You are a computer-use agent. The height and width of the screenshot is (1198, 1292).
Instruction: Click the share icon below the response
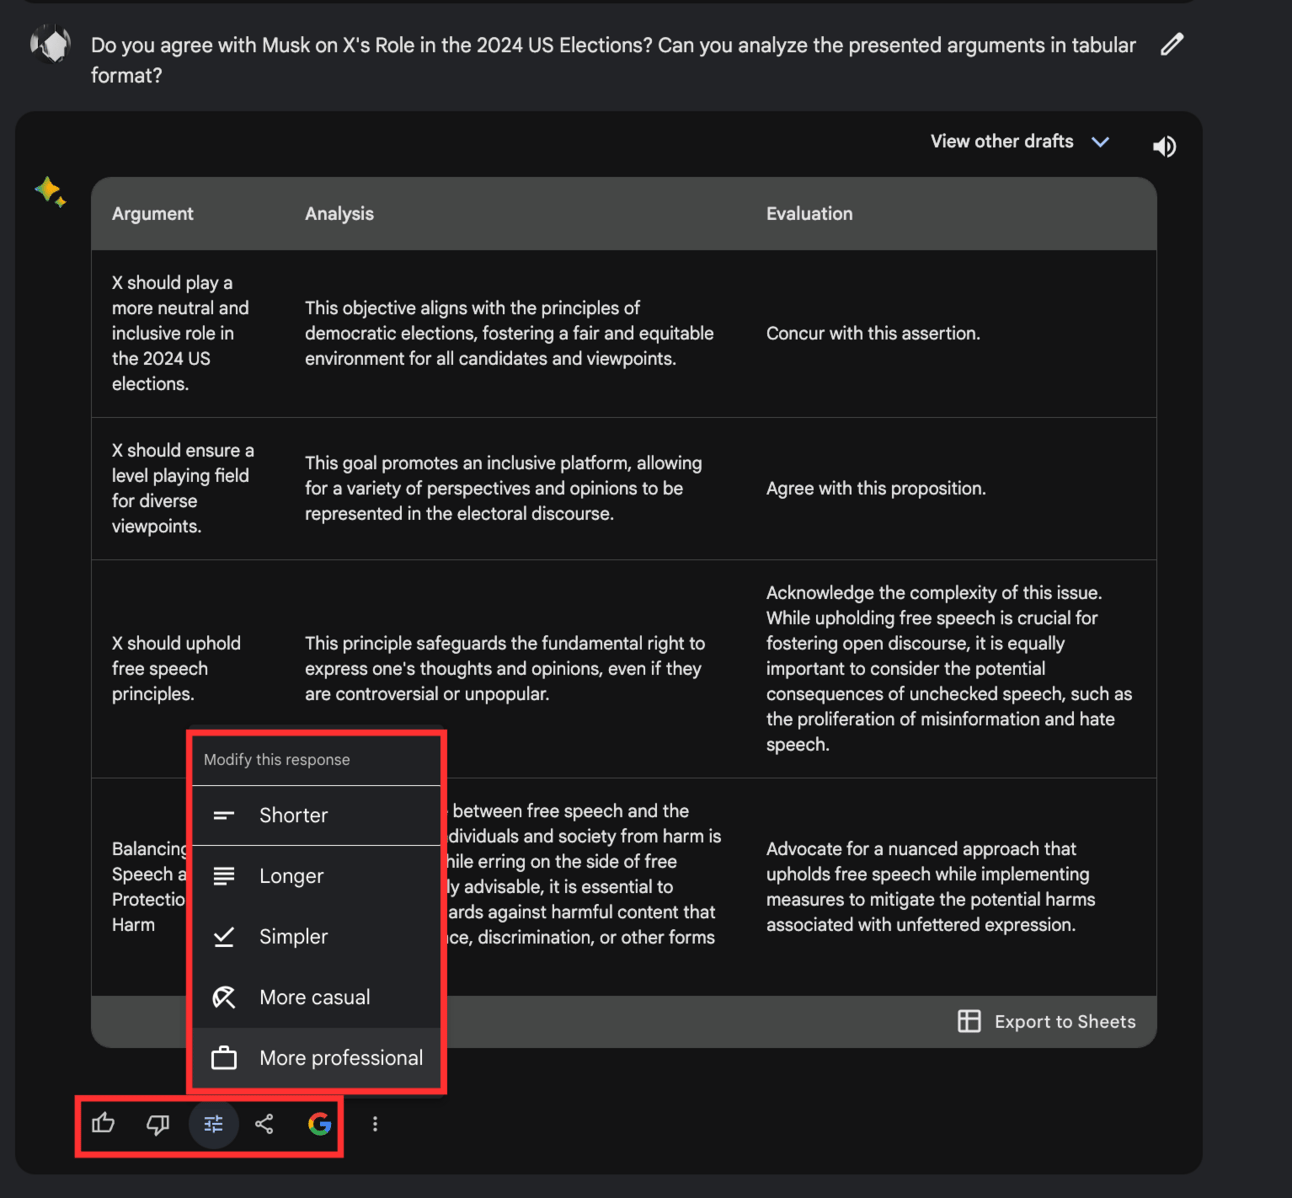point(264,1124)
